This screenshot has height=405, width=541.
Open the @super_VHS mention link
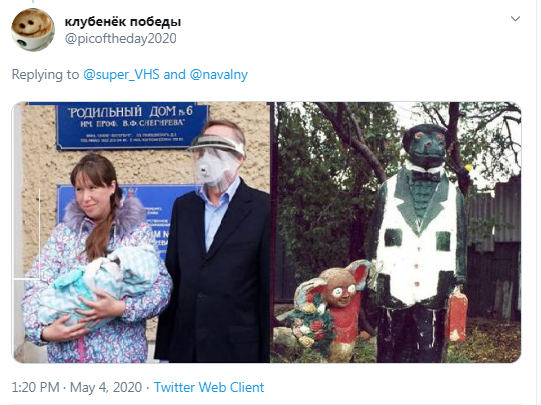click(x=121, y=75)
